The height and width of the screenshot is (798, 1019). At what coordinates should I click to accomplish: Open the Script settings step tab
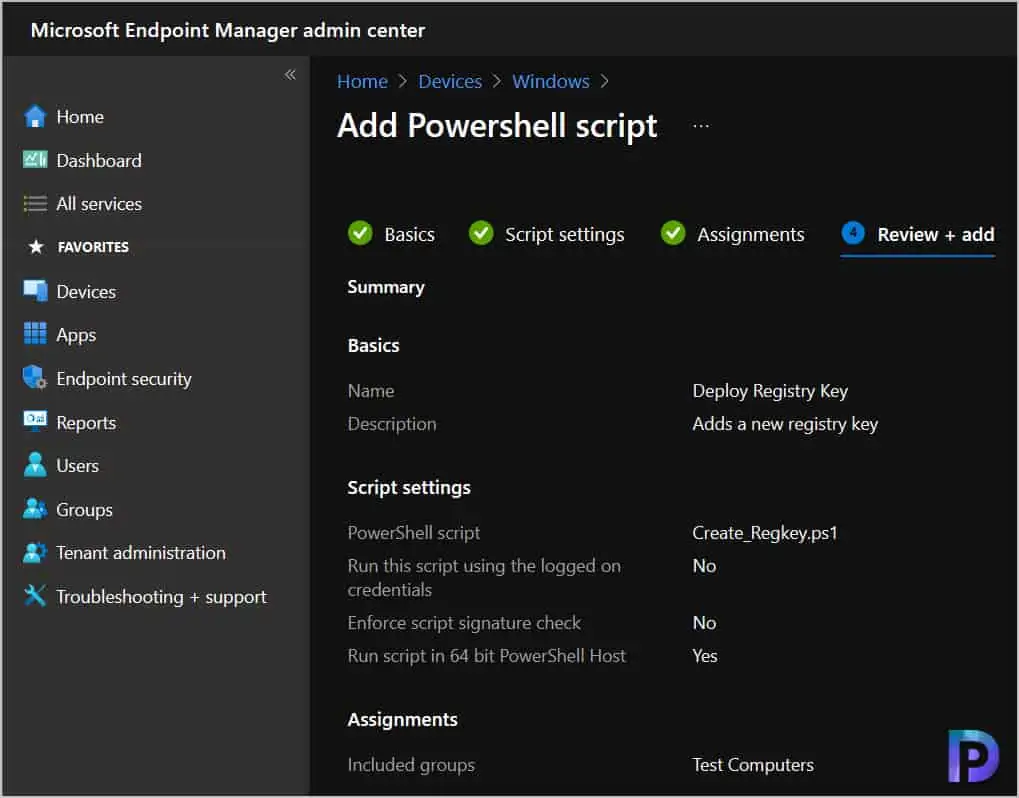tap(547, 234)
